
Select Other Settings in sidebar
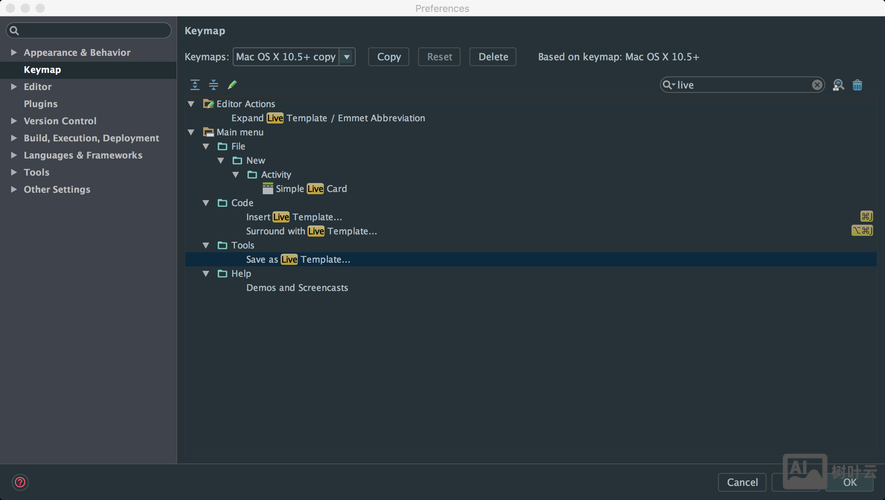tap(57, 189)
